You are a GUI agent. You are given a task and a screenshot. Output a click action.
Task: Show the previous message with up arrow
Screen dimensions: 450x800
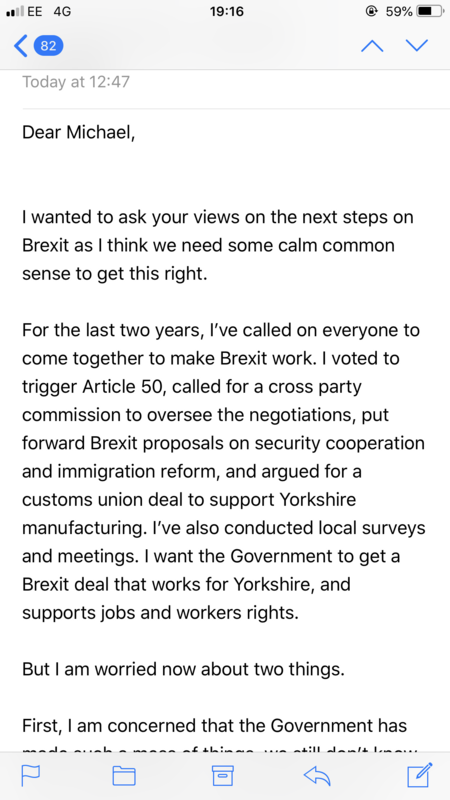pyautogui.click(x=372, y=46)
